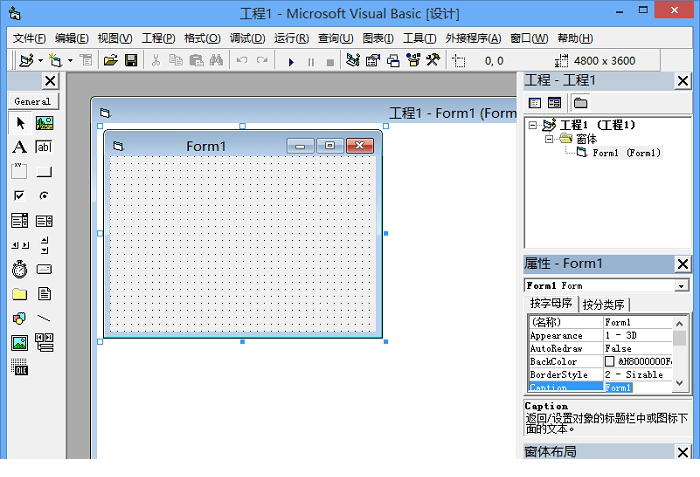
Task: Collapse the 工程1 (工程1) tree node
Action: [x=533, y=125]
